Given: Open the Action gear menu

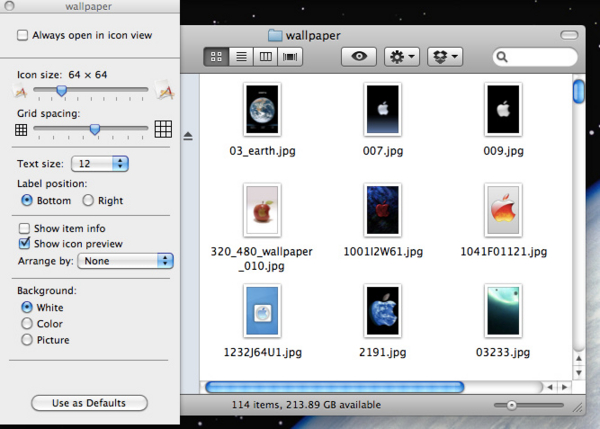Looking at the screenshot, I should pyautogui.click(x=402, y=57).
